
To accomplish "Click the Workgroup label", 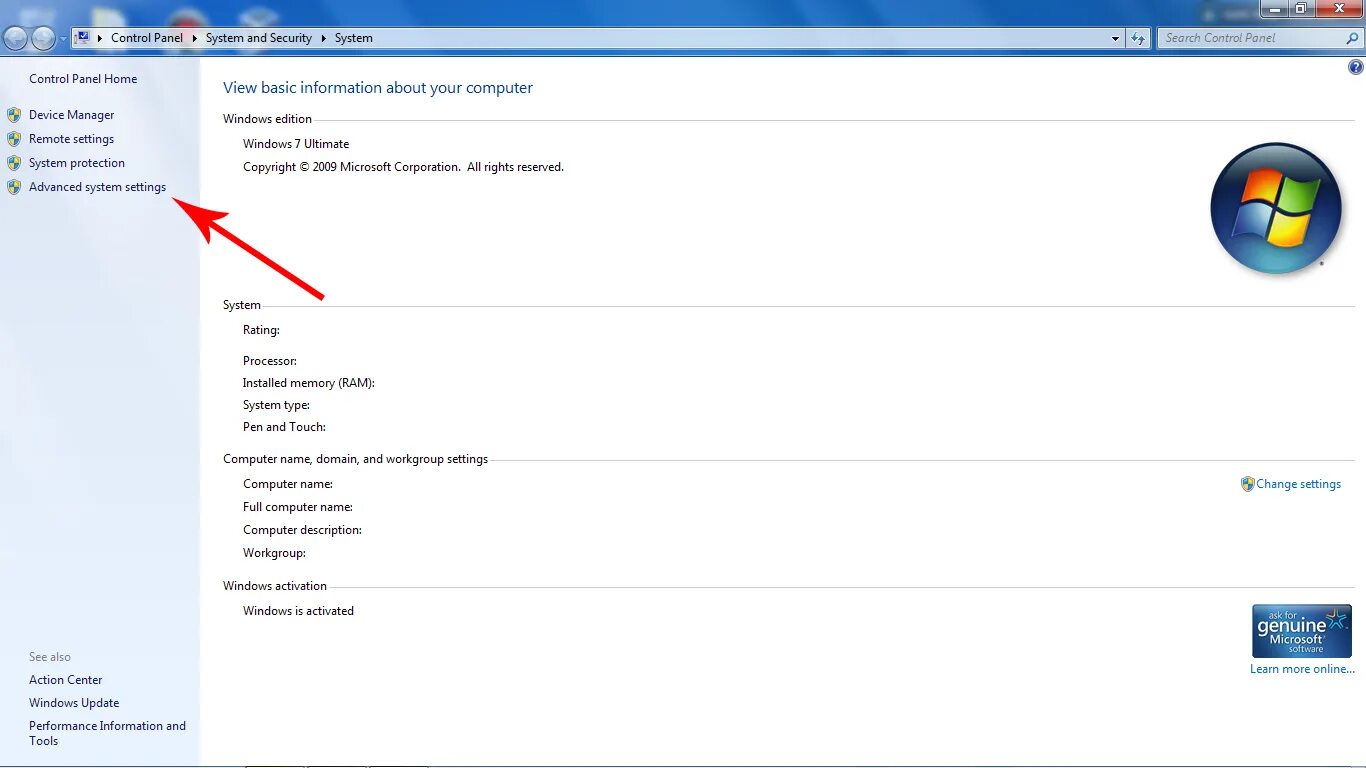I will [274, 553].
